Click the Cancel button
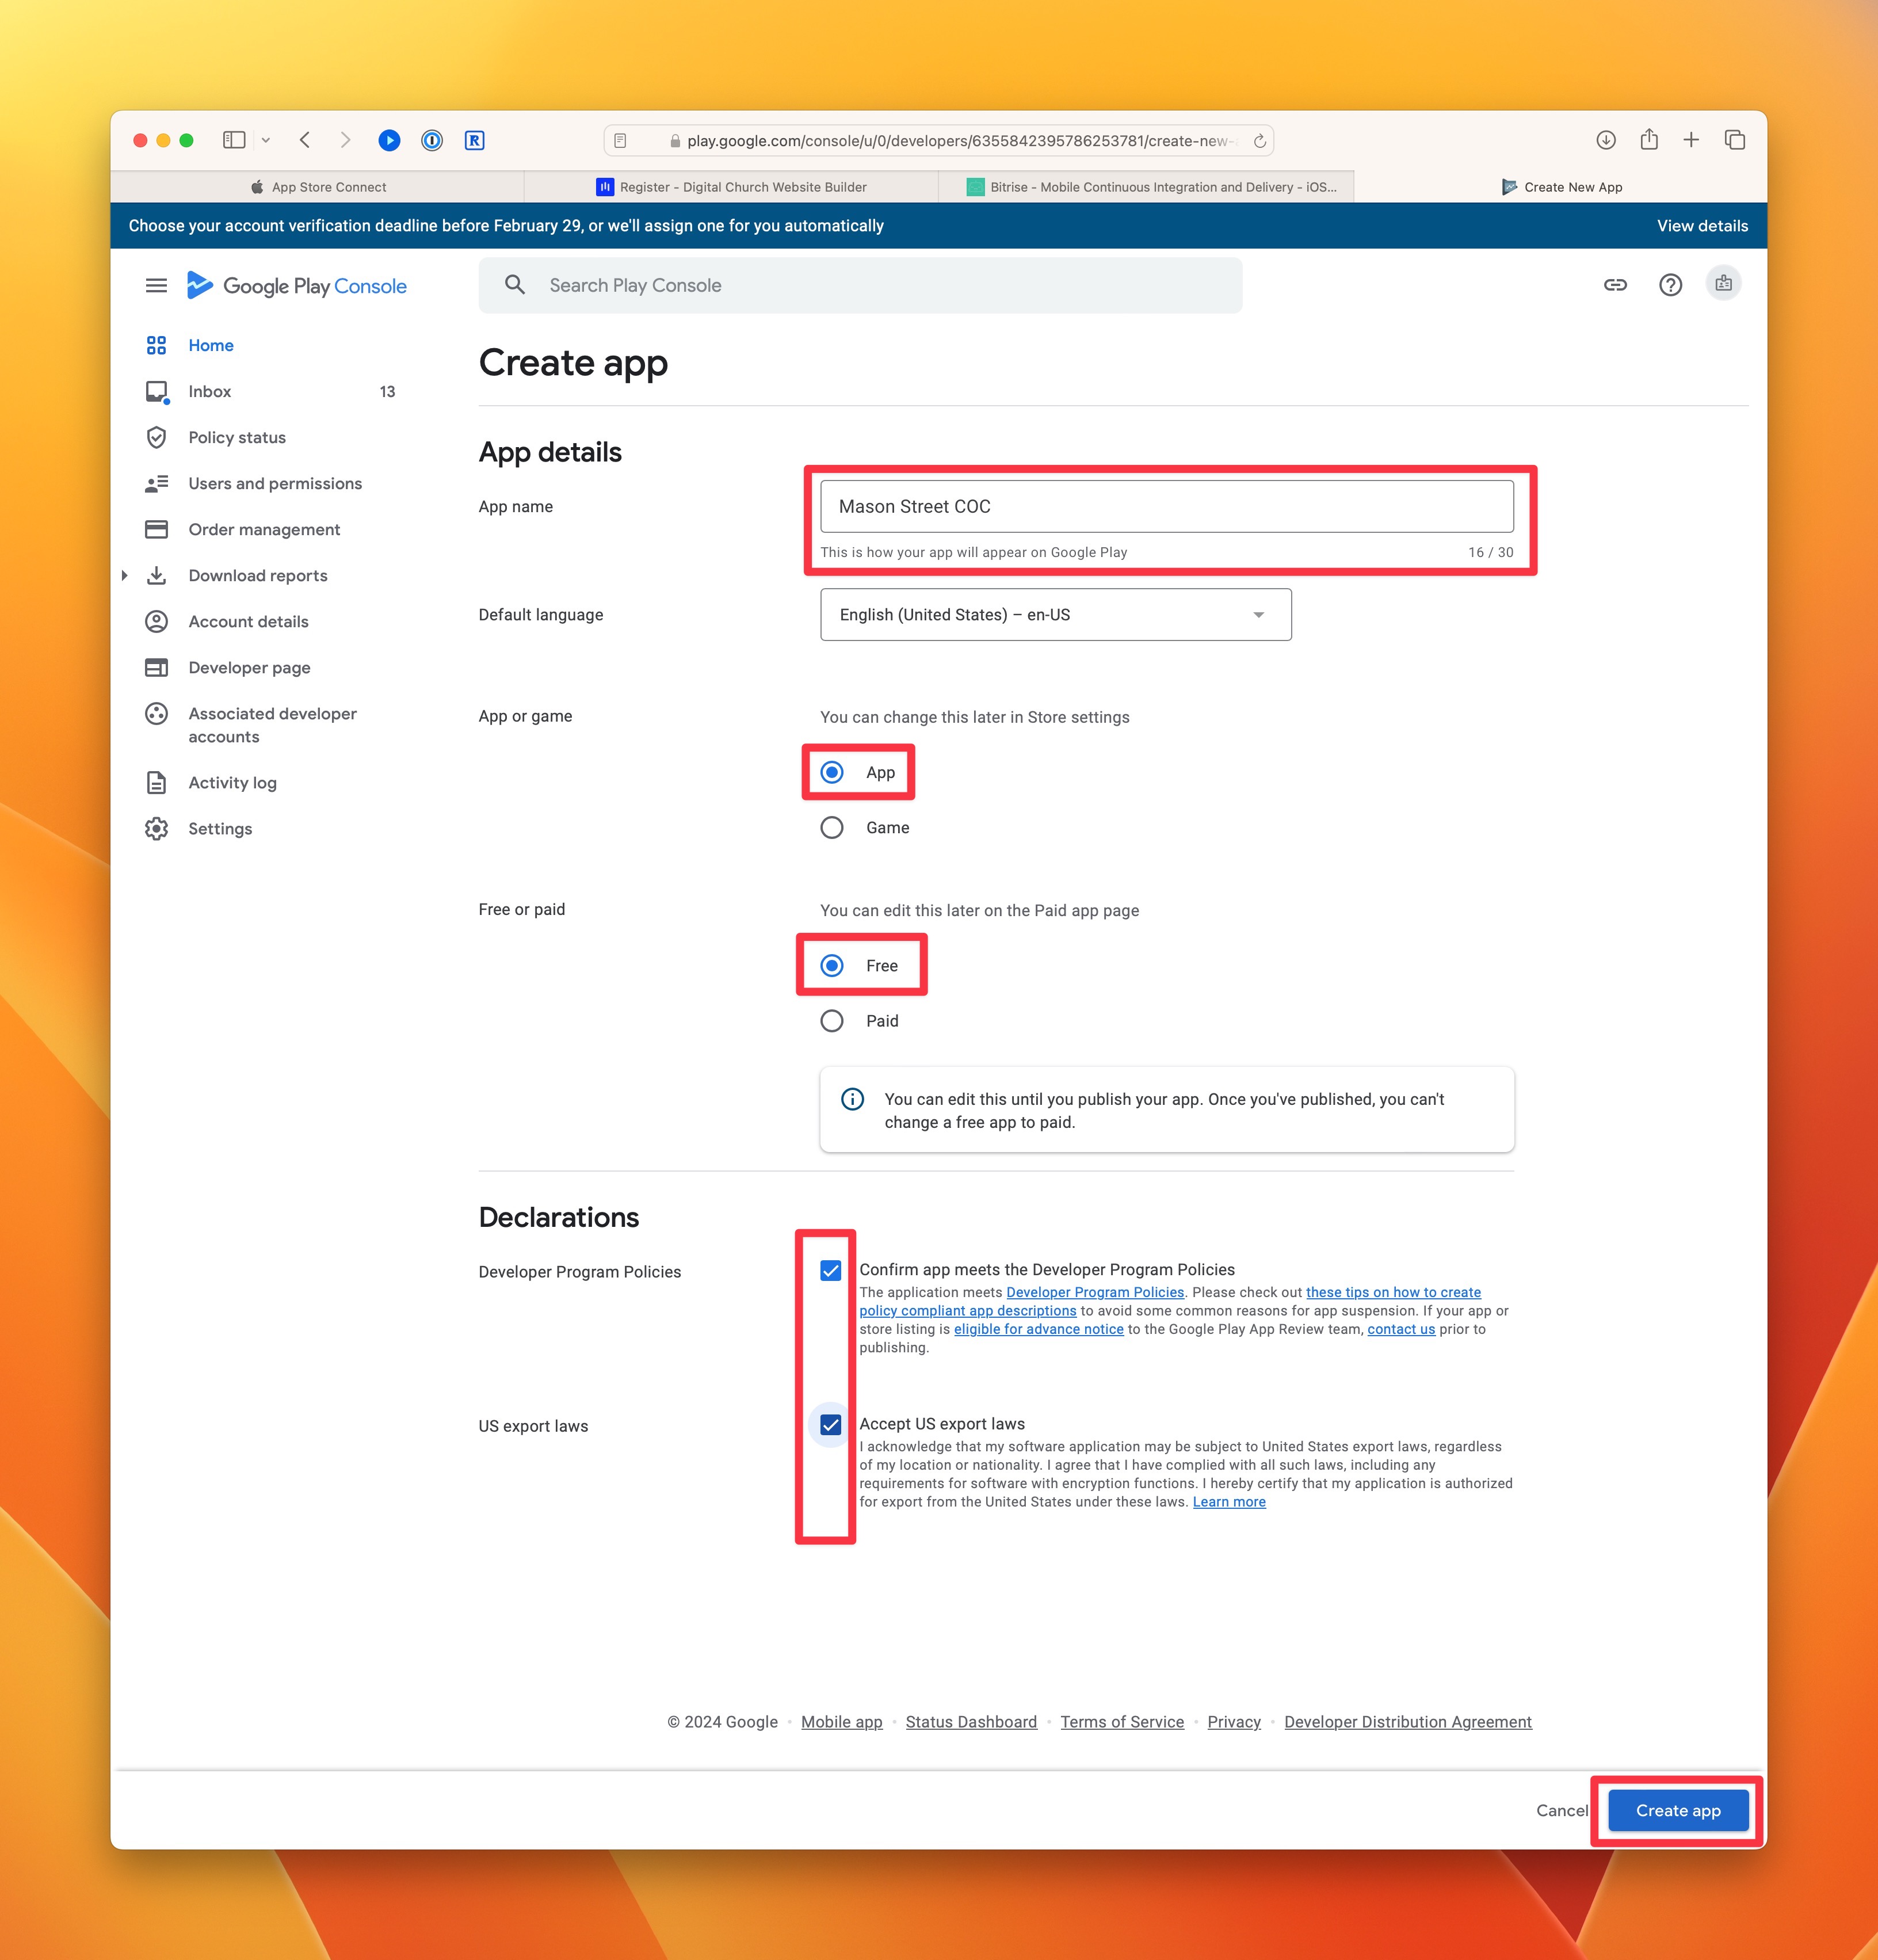 pyautogui.click(x=1562, y=1810)
